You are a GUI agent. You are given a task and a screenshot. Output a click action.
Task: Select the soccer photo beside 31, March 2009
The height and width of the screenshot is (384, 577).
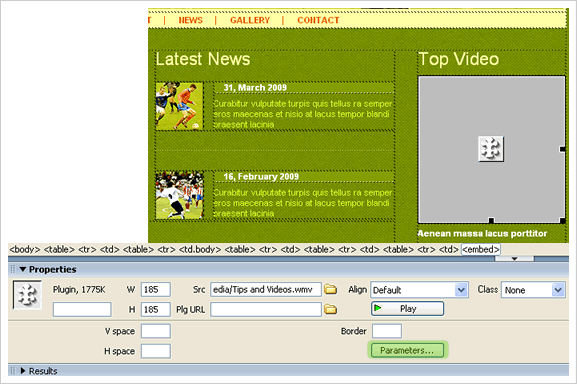pyautogui.click(x=179, y=106)
